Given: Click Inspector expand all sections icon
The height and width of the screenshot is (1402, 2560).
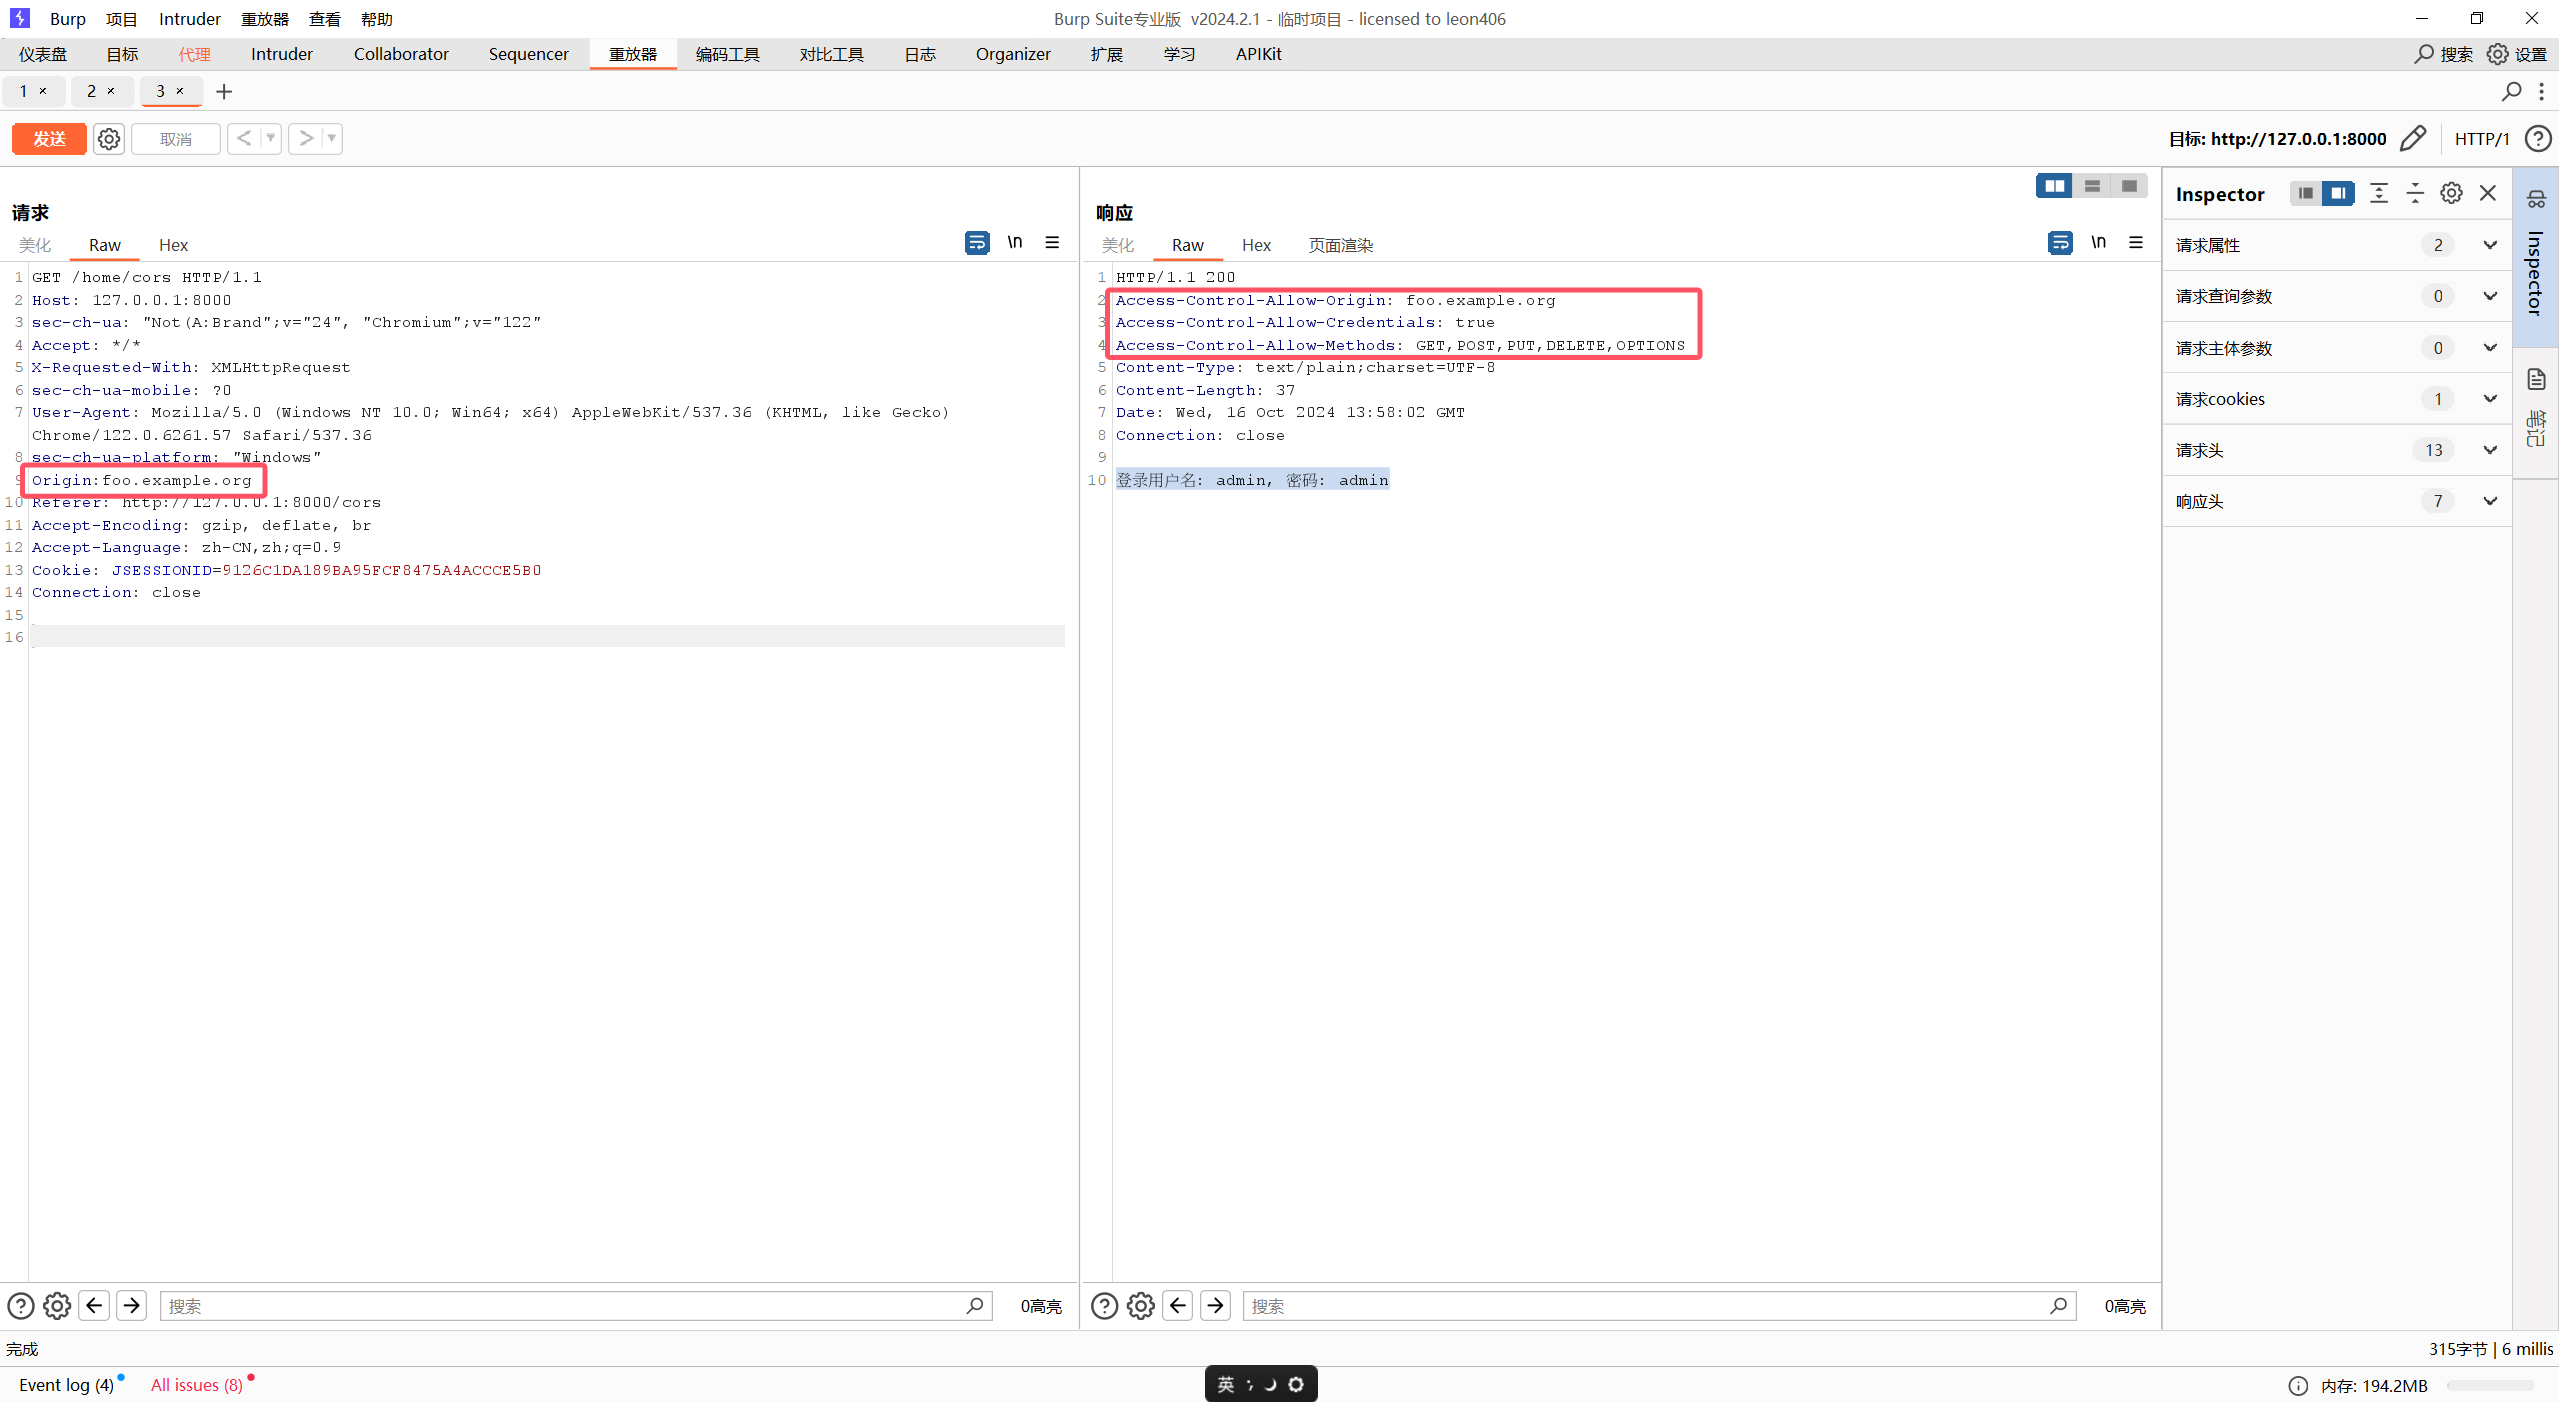Looking at the screenshot, I should 2379,194.
